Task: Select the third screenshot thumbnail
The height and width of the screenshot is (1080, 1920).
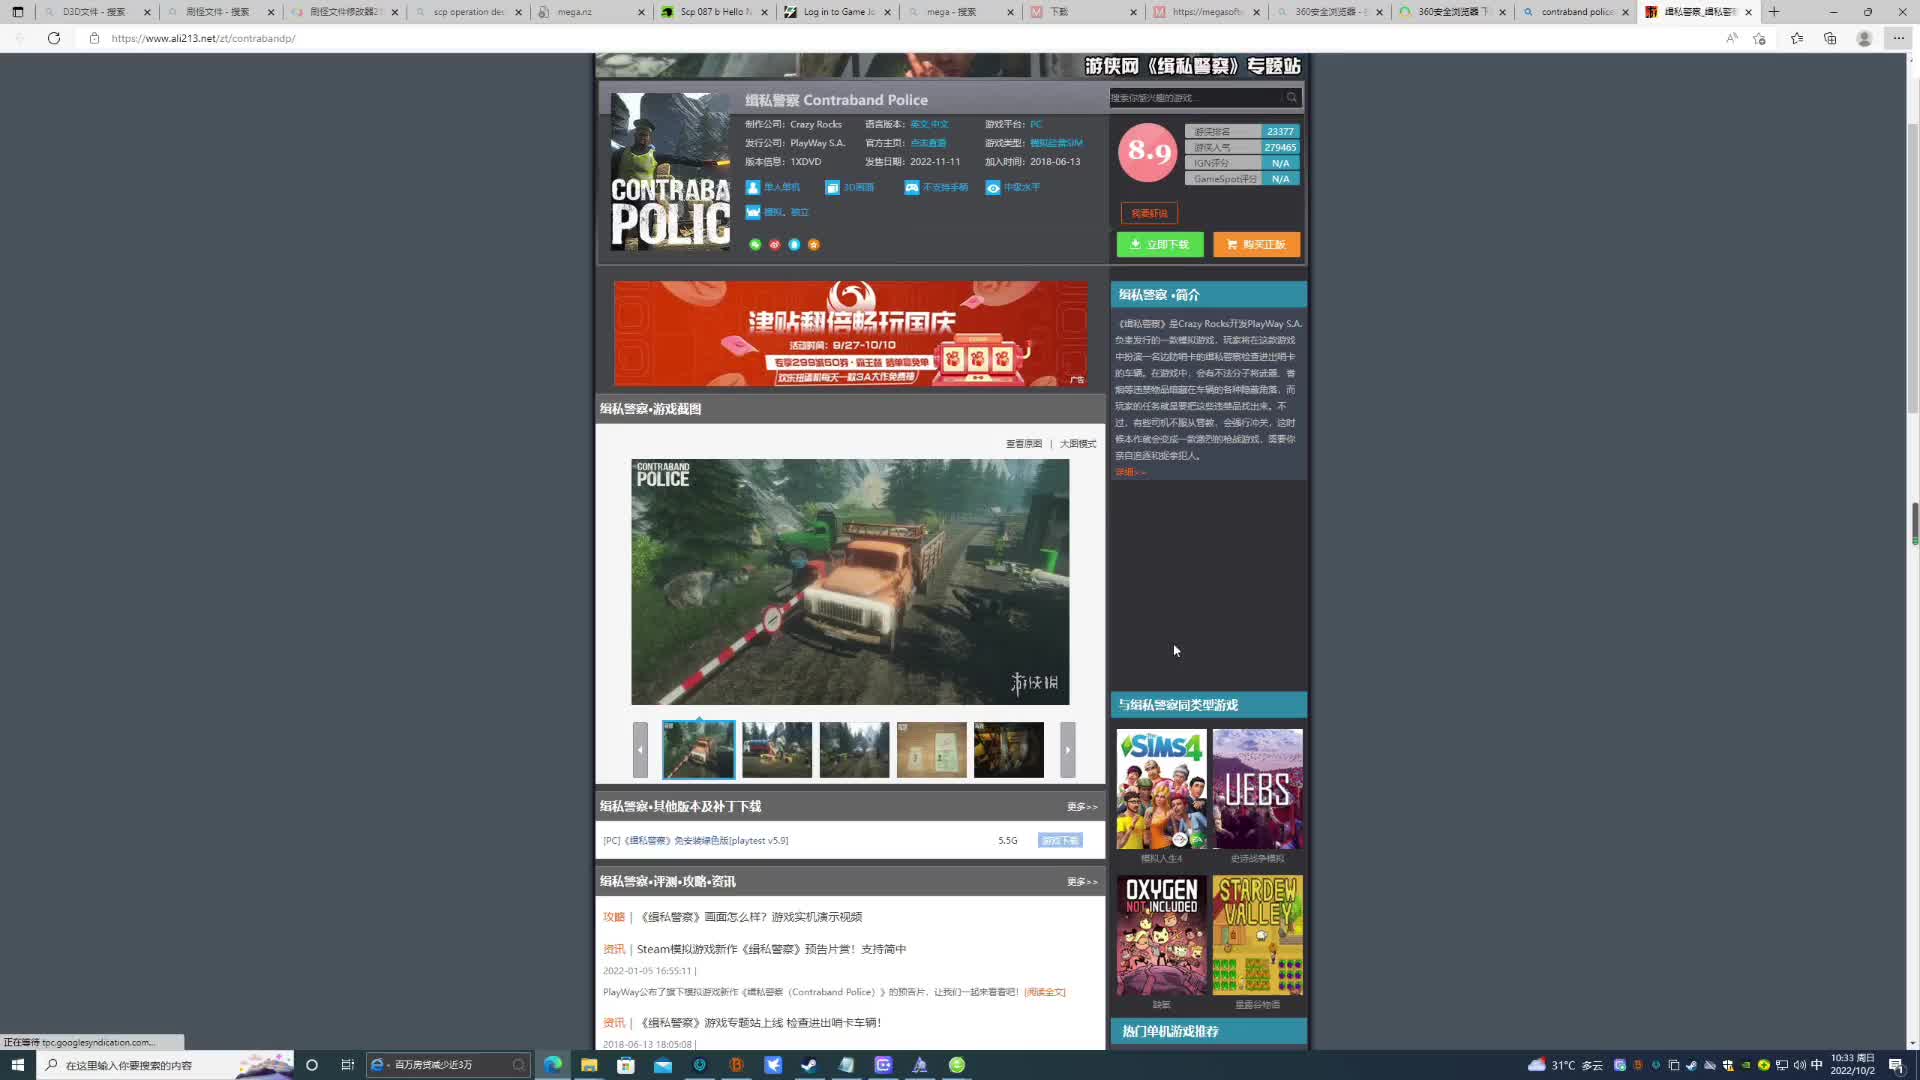Action: (854, 750)
